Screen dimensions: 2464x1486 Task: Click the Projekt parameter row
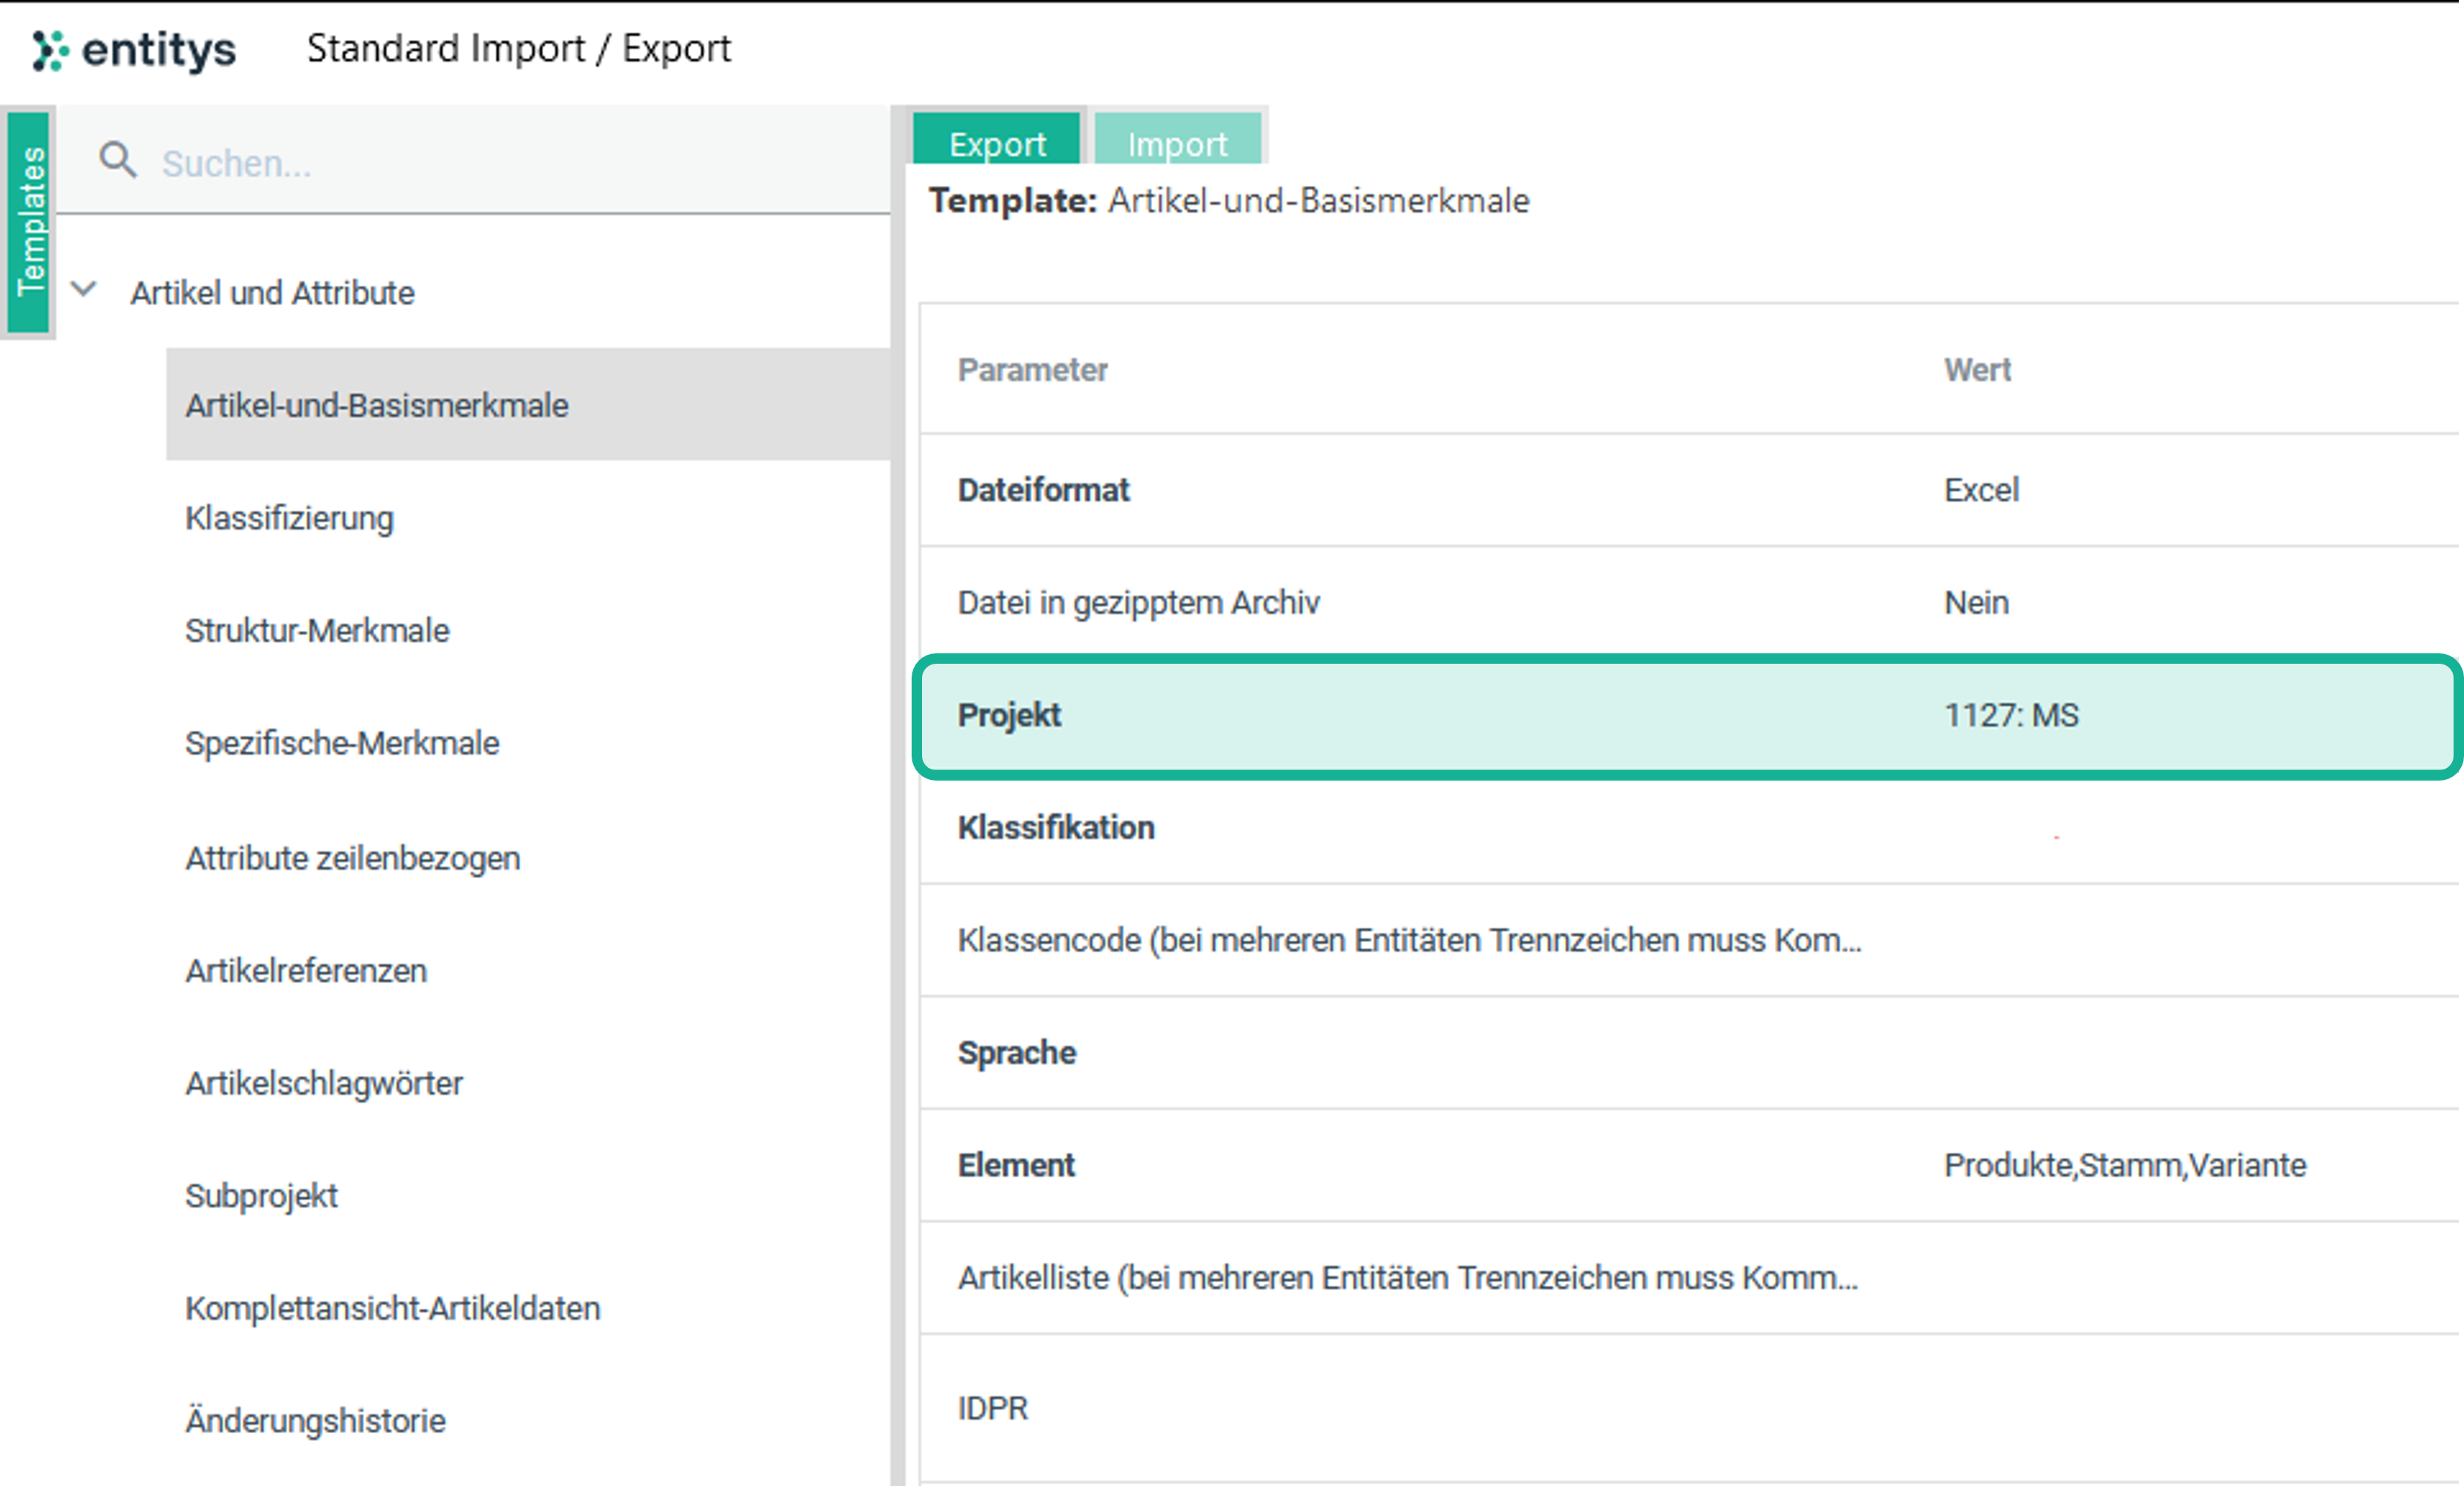(1689, 715)
